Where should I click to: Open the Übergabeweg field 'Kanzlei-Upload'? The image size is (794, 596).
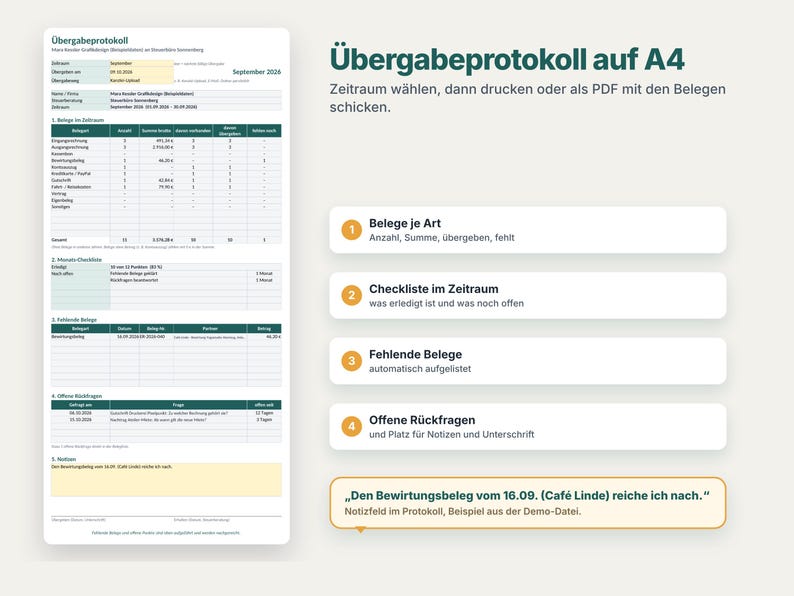[x=141, y=81]
